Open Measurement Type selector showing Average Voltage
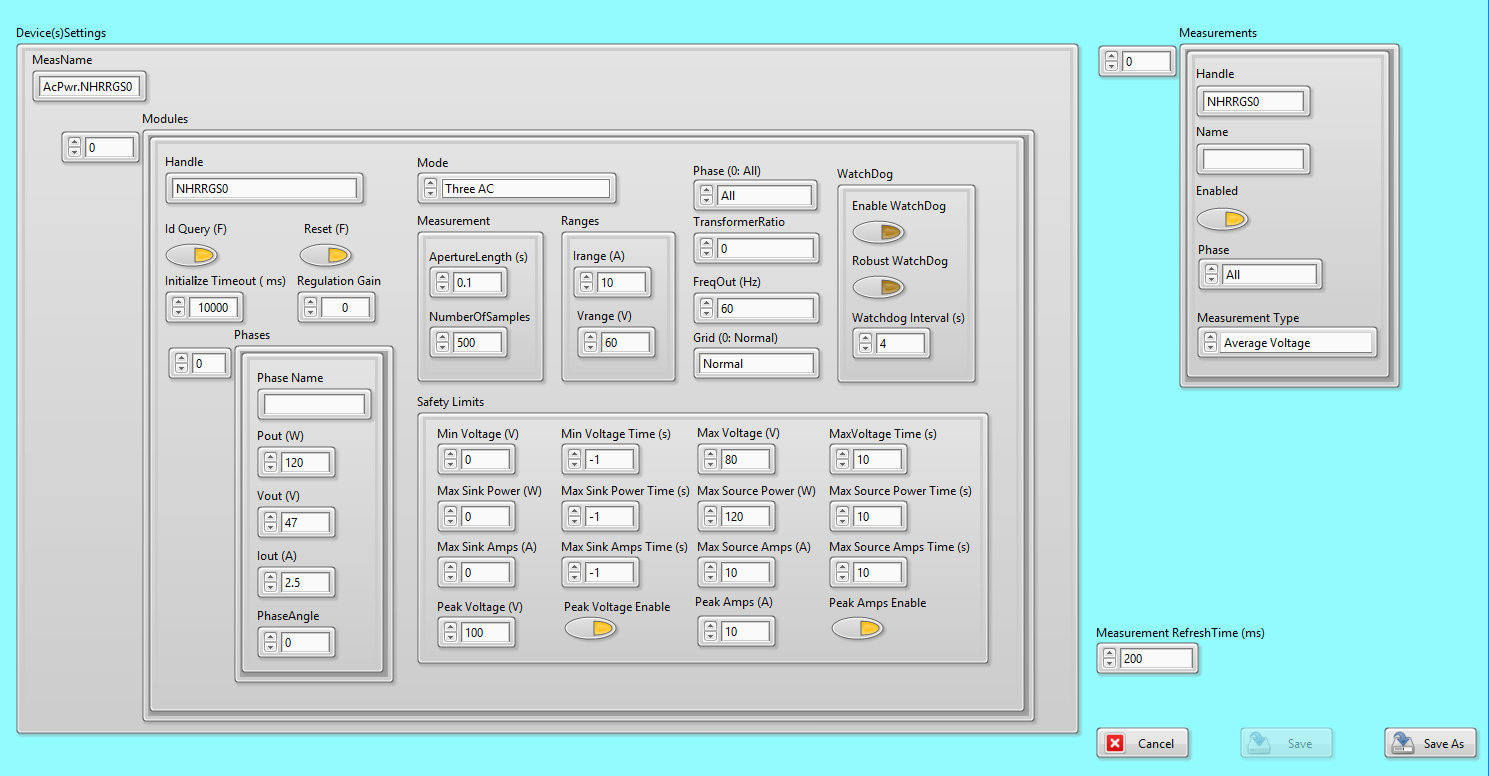 pos(1287,342)
